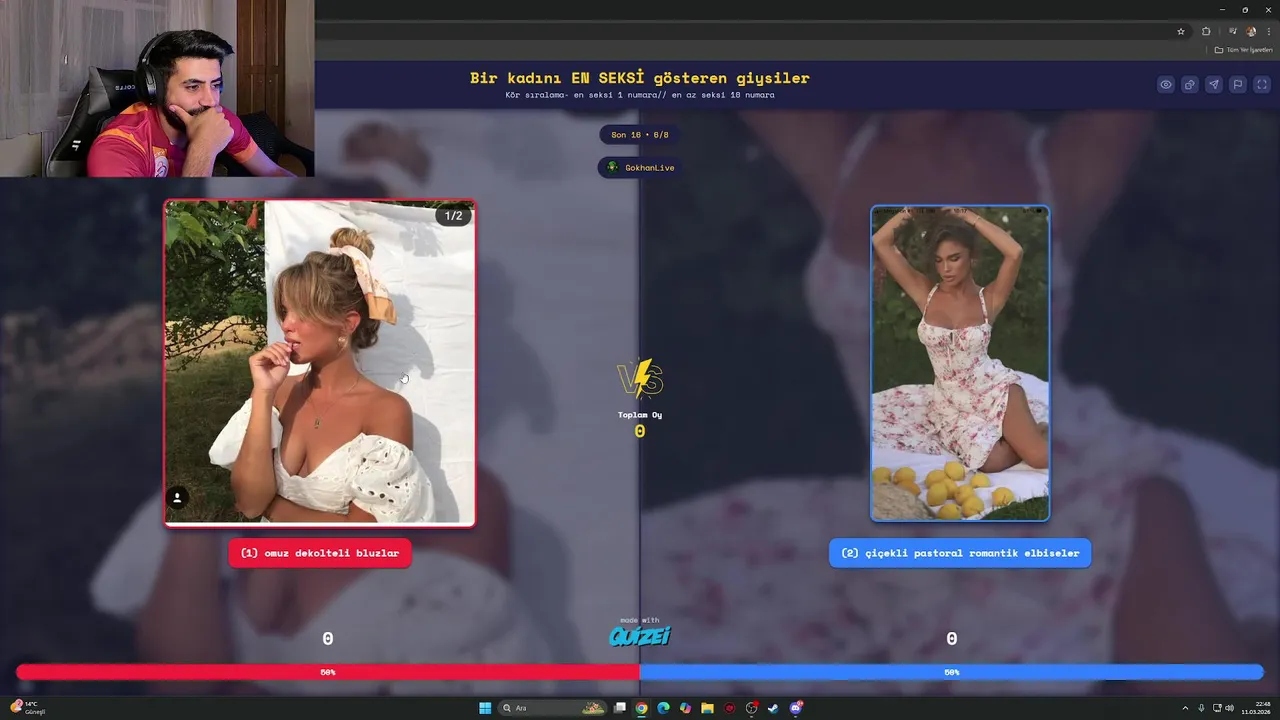Click the quiz title heading text
Viewport: 1280px width, 720px height.
(x=640, y=78)
